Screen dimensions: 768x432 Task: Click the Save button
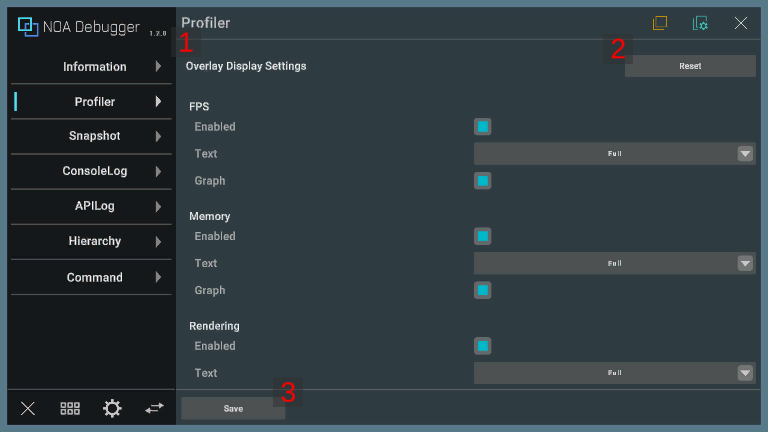[x=233, y=409]
